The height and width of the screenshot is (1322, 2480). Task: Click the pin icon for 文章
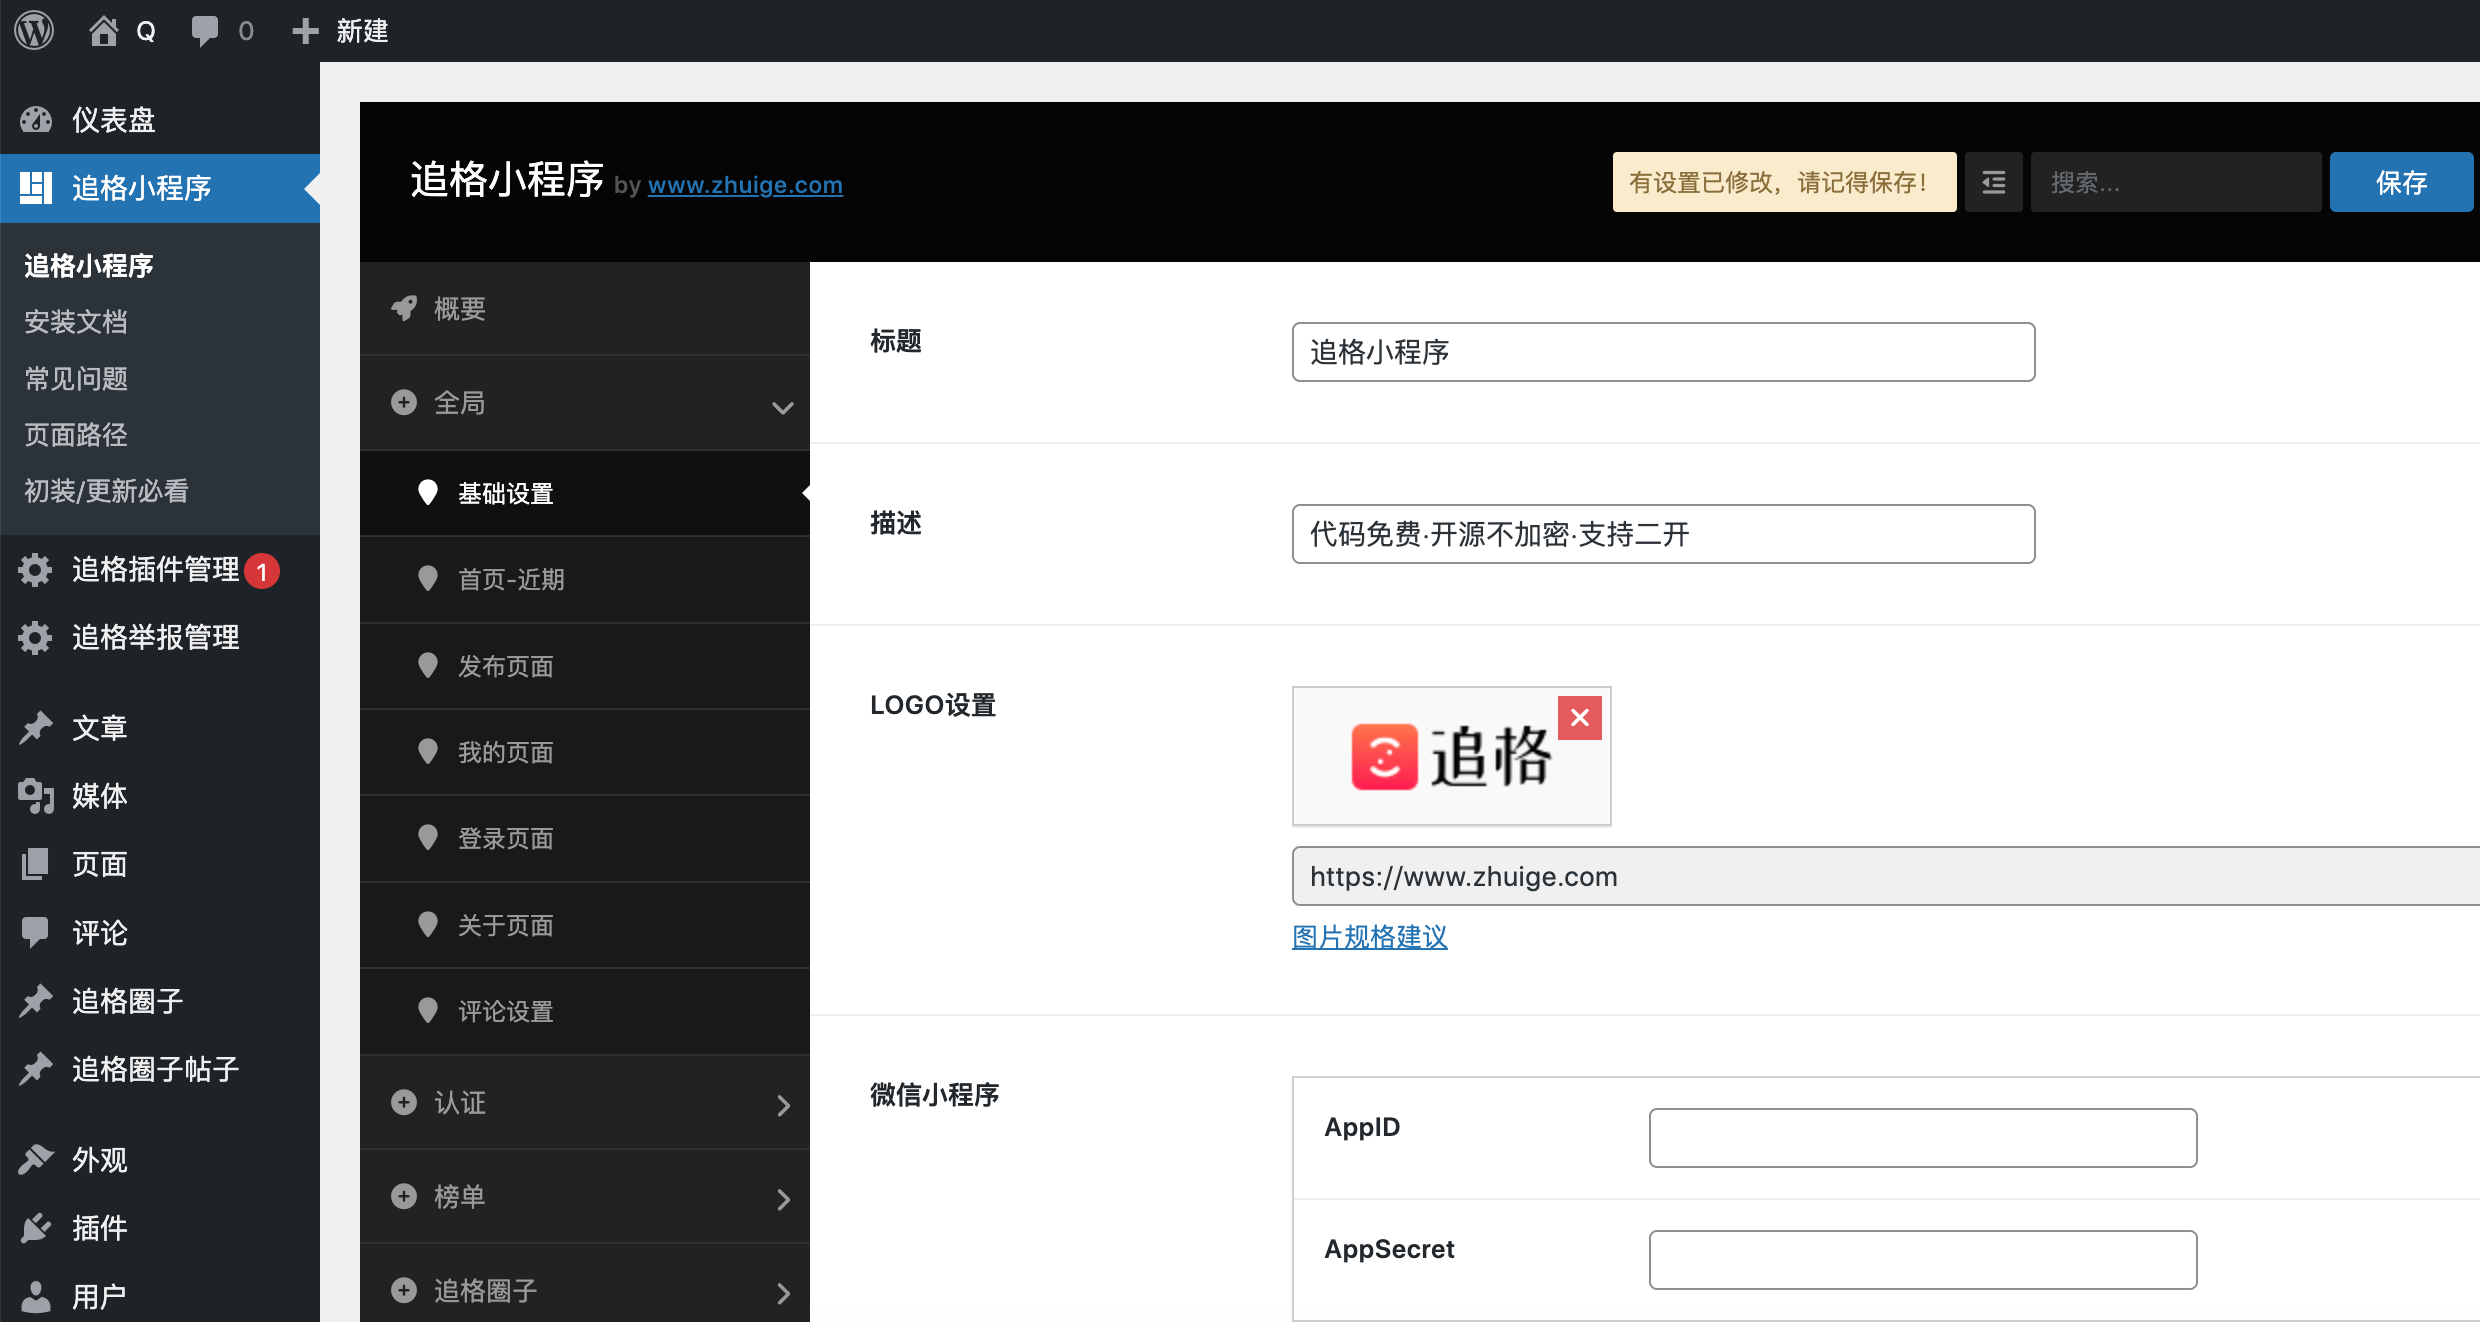pos(35,728)
